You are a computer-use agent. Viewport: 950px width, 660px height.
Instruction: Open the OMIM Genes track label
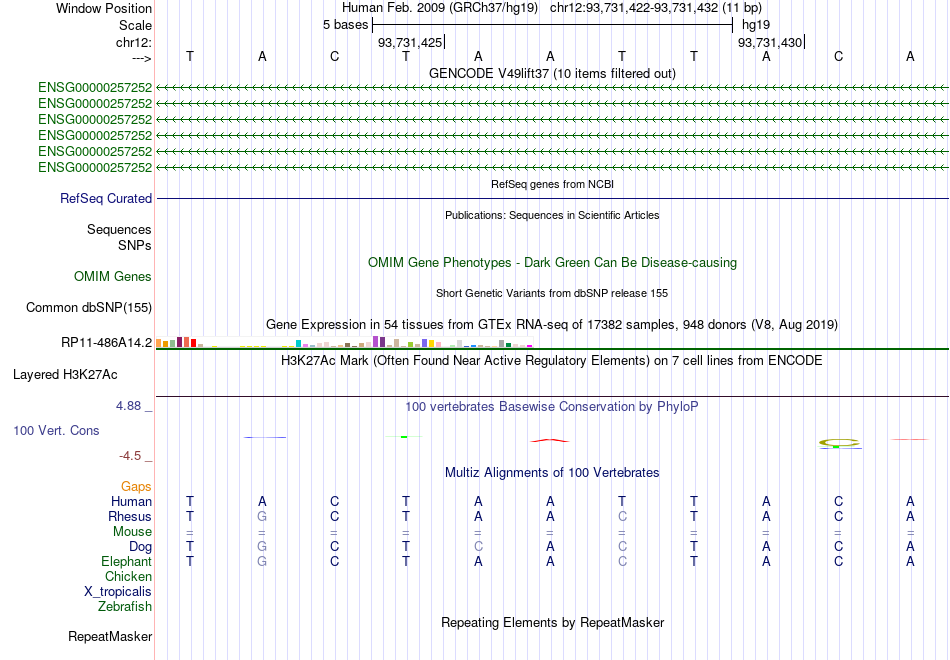point(113,276)
